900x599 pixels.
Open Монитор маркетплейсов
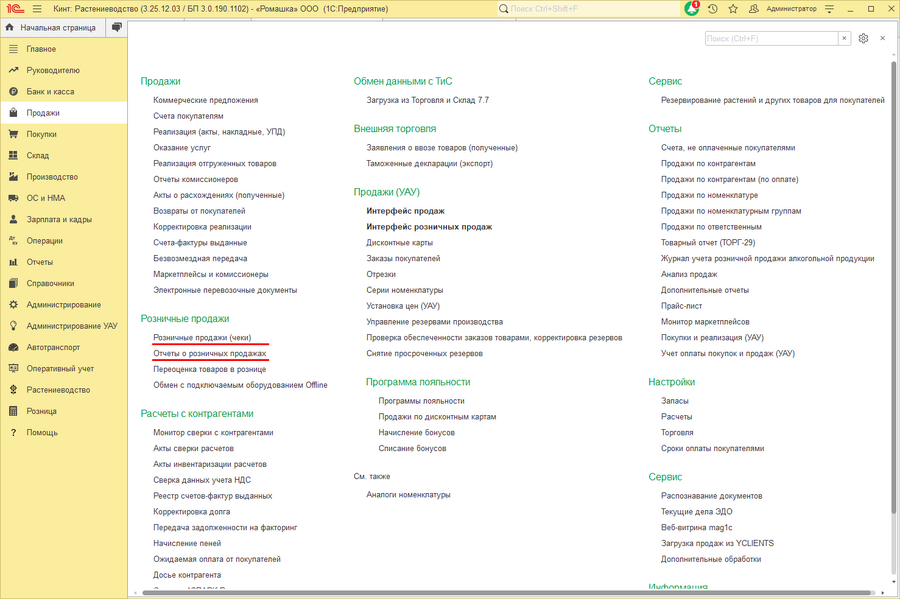click(x=705, y=322)
